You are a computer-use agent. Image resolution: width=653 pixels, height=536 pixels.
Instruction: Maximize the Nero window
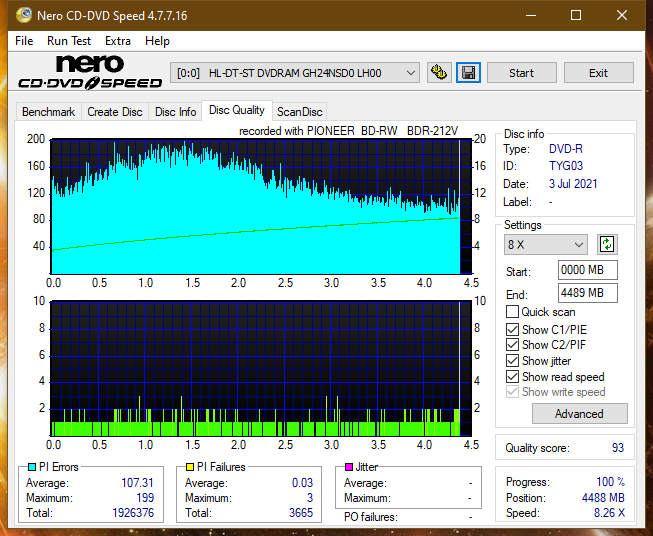576,15
